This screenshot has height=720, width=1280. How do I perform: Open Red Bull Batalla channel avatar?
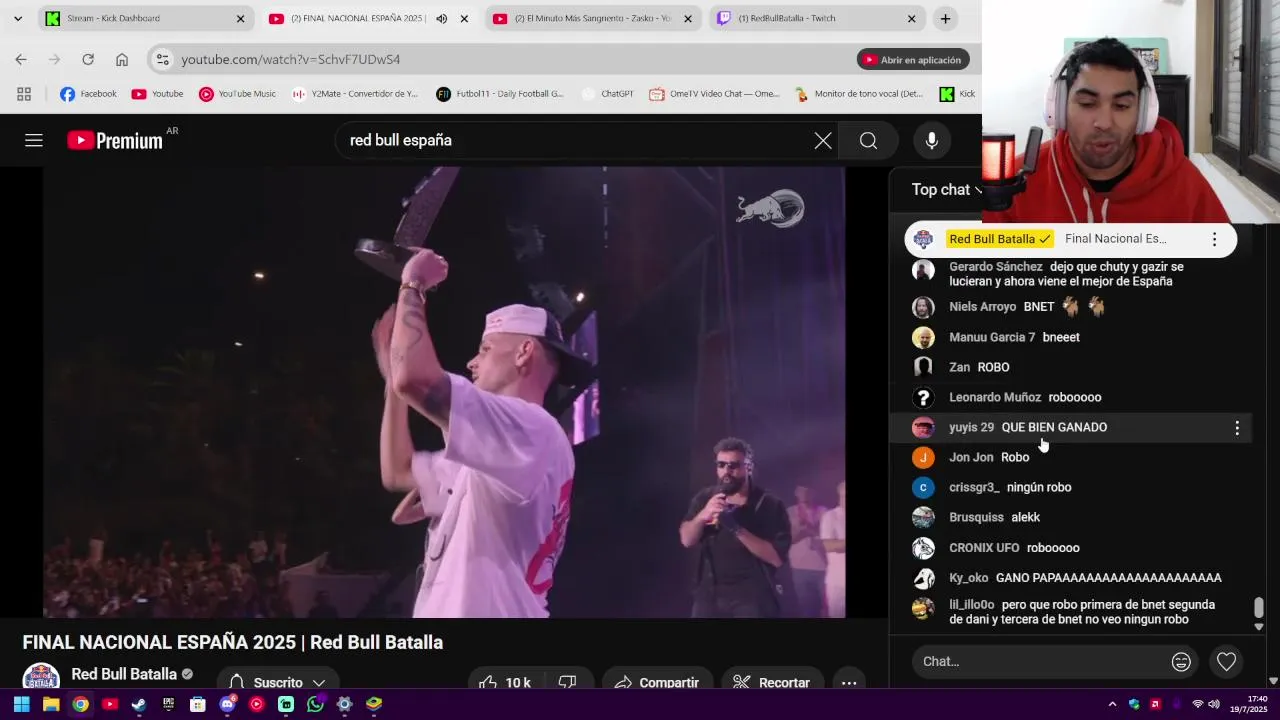(x=41, y=678)
